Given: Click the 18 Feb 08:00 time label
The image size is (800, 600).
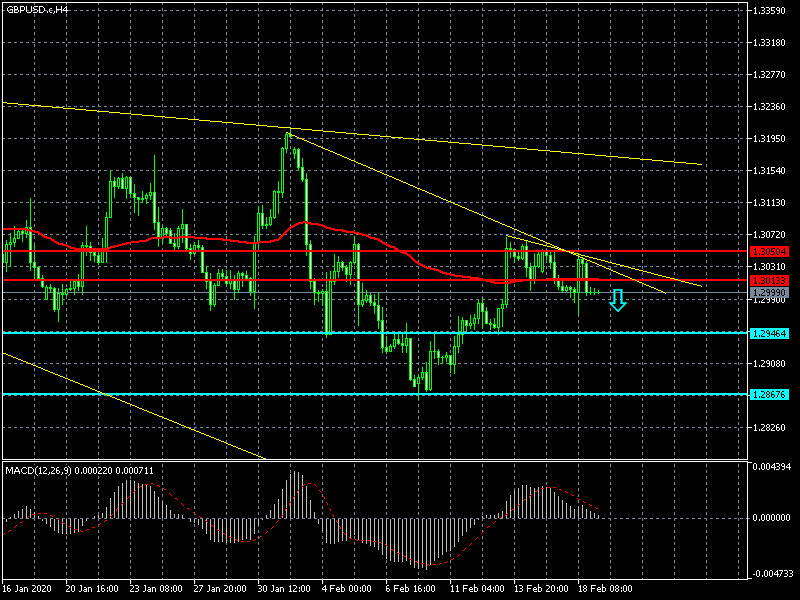Looking at the screenshot, I should [605, 588].
